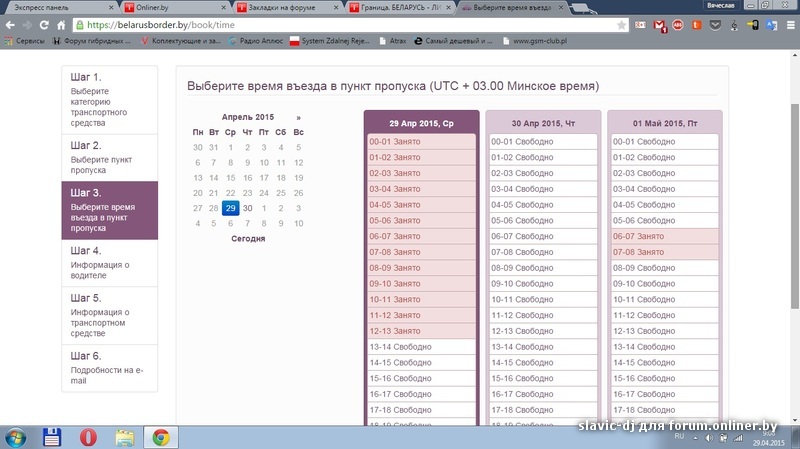
Task: Close the Onliner.by tab
Action: 223,8
